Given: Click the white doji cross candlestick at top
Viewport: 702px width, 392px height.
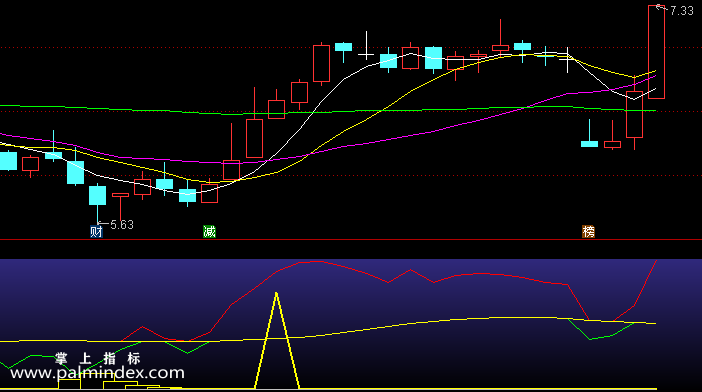Looking at the screenshot, I should click(366, 46).
